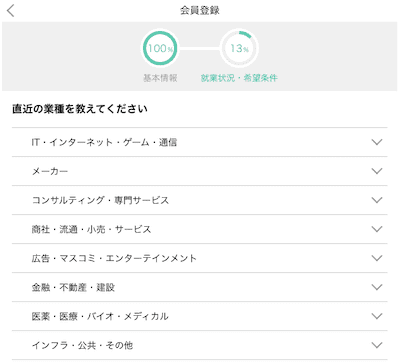This screenshot has height=362, width=400.
Task: Click the 100% 基本情報 progress circle
Action: (x=160, y=48)
